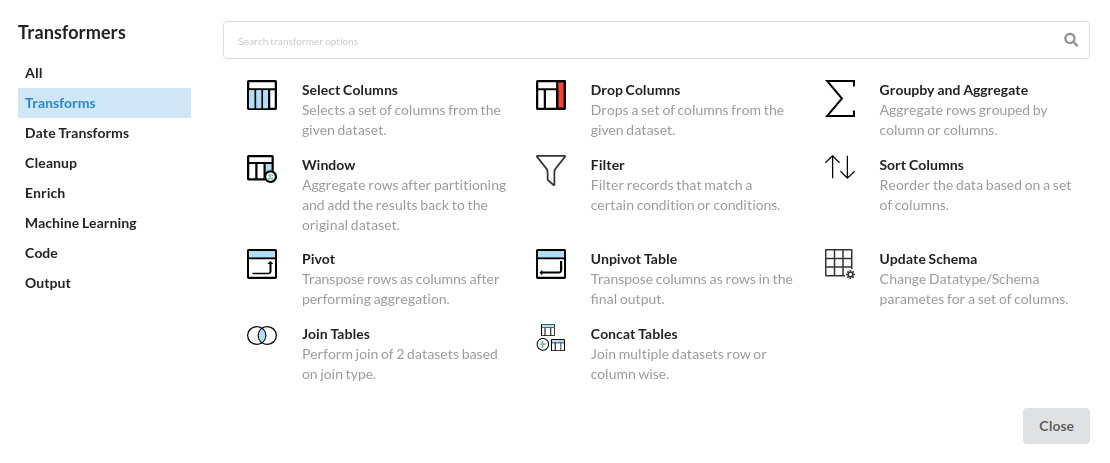Click the Join Tables title link
This screenshot has width=1110, height=463.
(x=336, y=334)
